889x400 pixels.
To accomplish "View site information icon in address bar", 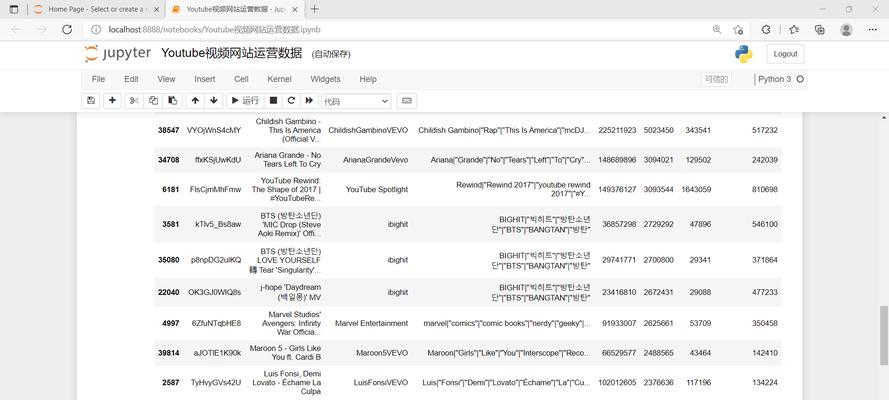I will pos(96,29).
